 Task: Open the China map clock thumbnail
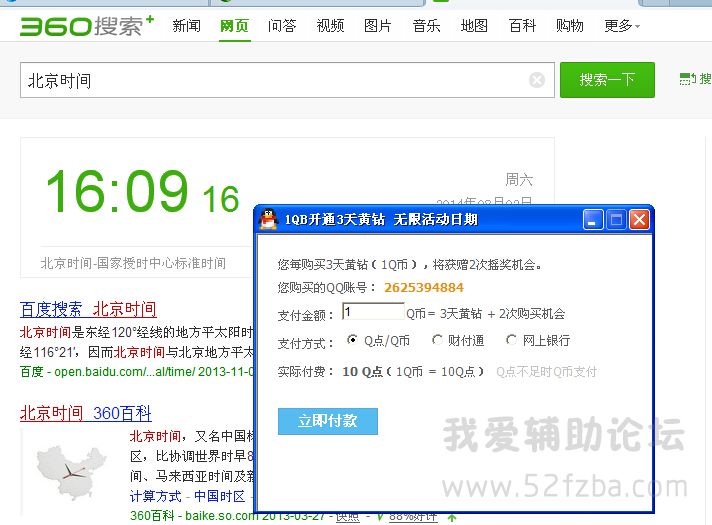pos(71,473)
